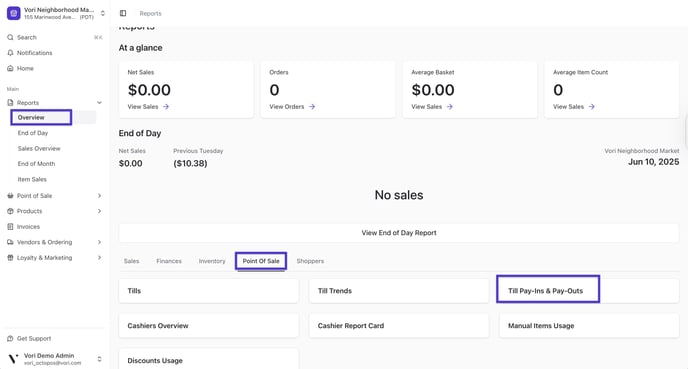Screen dimensions: 688x369
Task: Click the Invoices icon in sidebar
Action: point(10,226)
